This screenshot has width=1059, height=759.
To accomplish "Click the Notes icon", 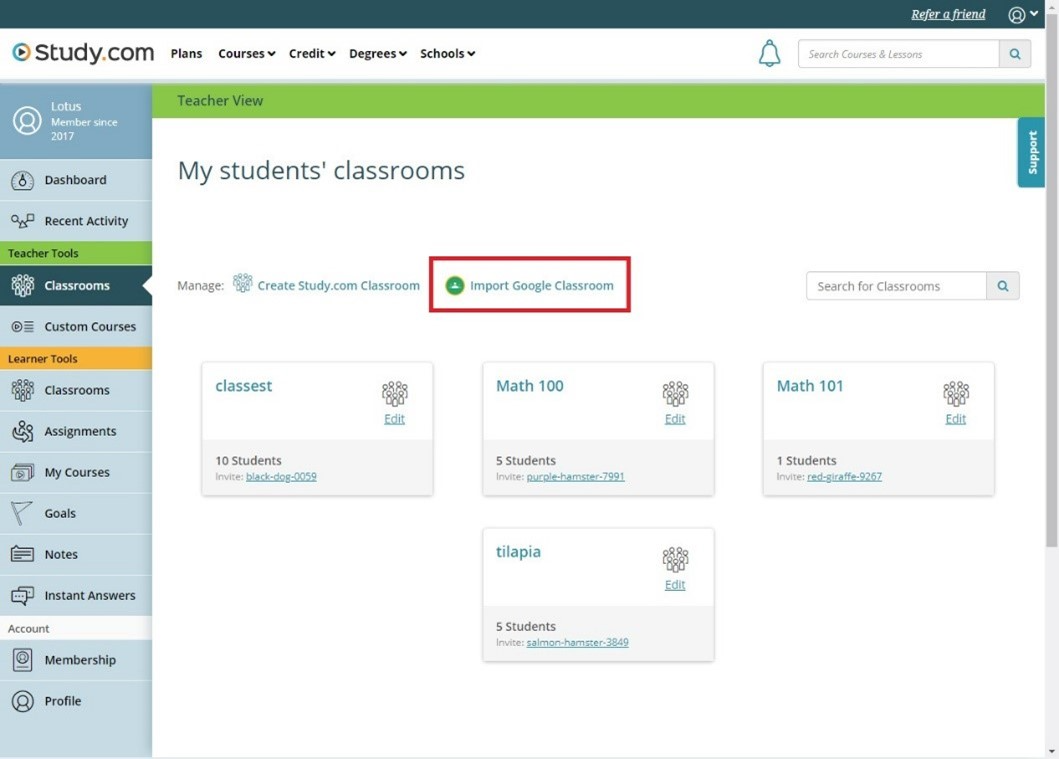I will (22, 554).
